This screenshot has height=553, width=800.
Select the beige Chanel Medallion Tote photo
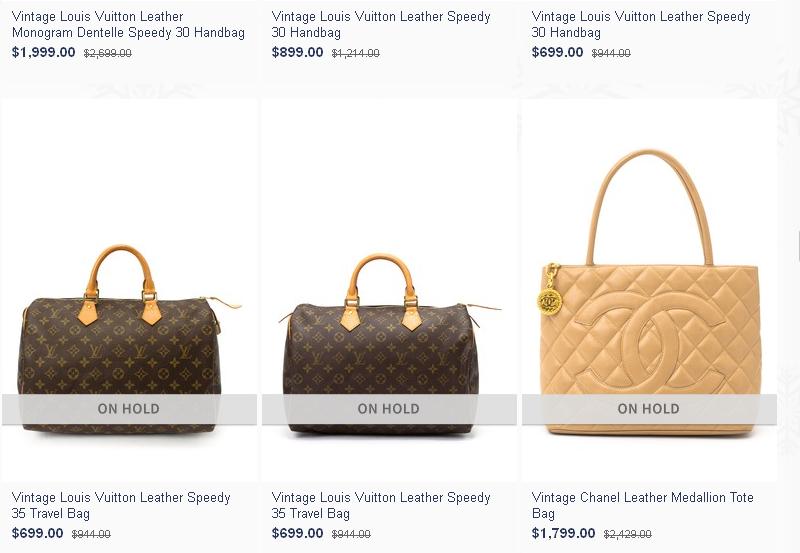click(x=649, y=291)
